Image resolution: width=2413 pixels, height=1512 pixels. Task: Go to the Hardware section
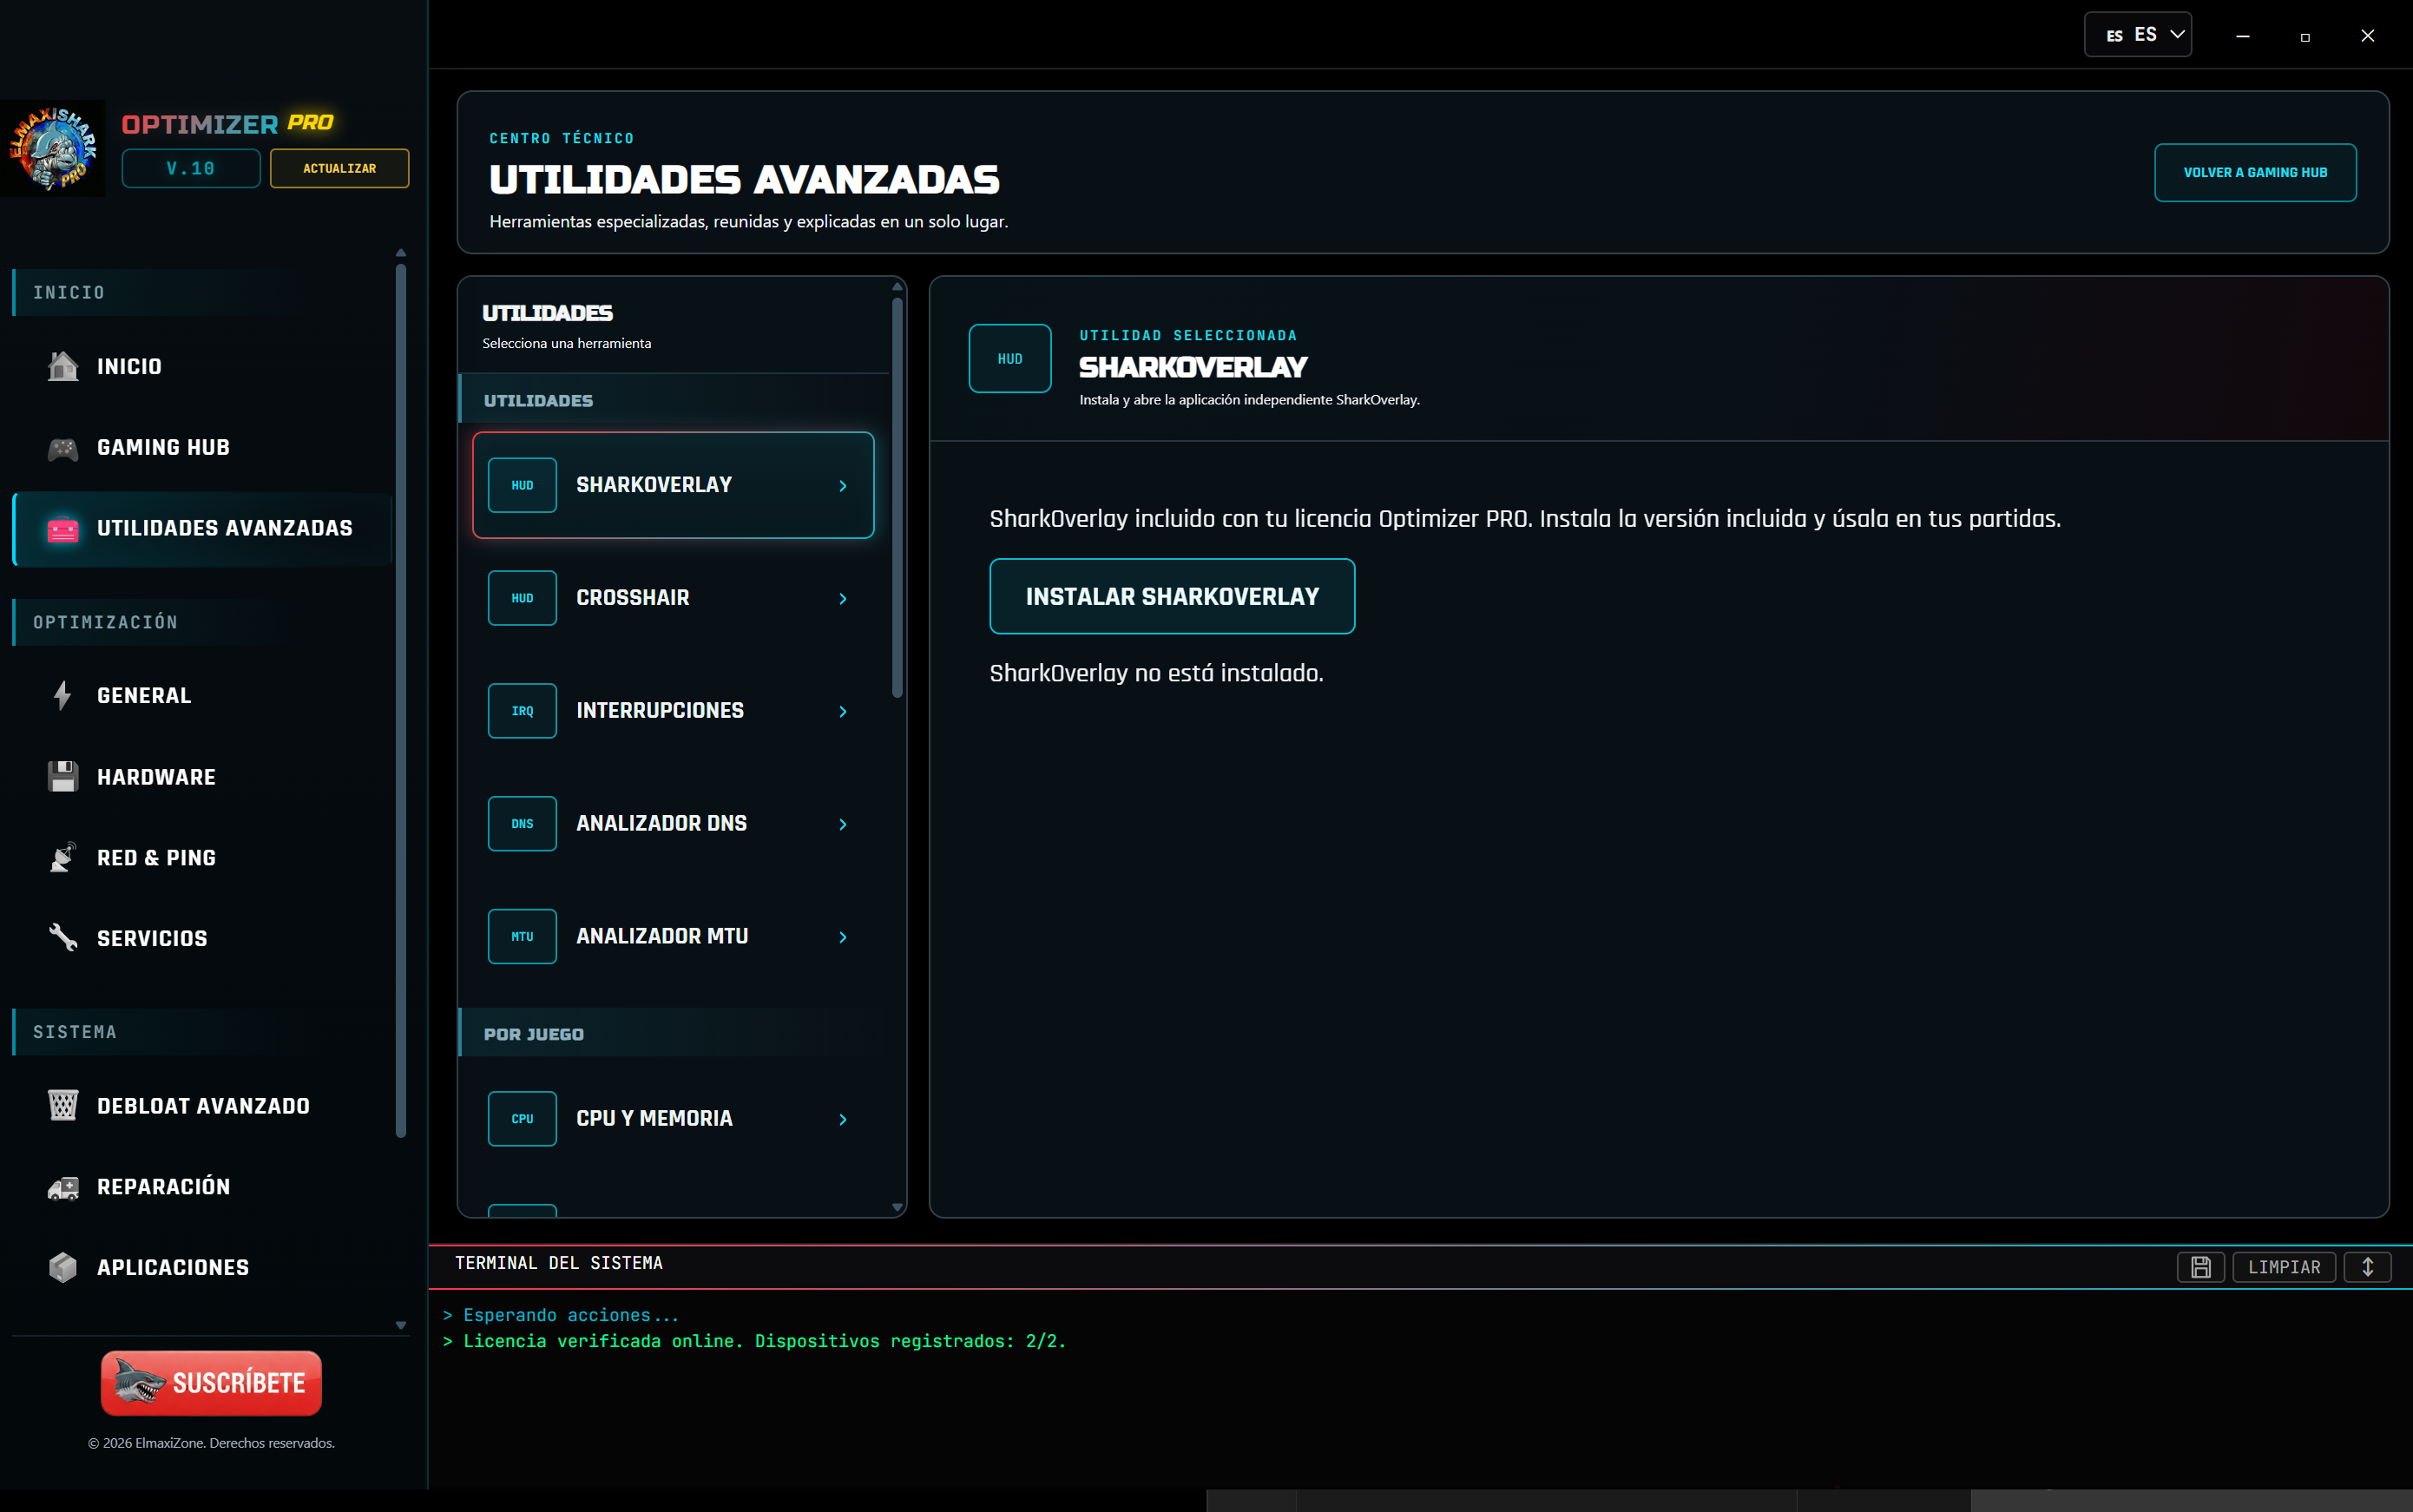click(202, 777)
